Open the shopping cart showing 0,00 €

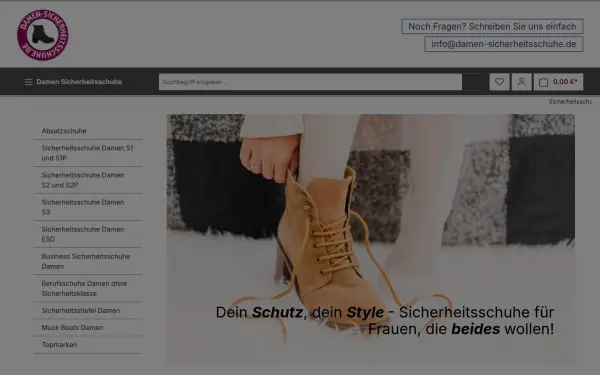point(558,82)
